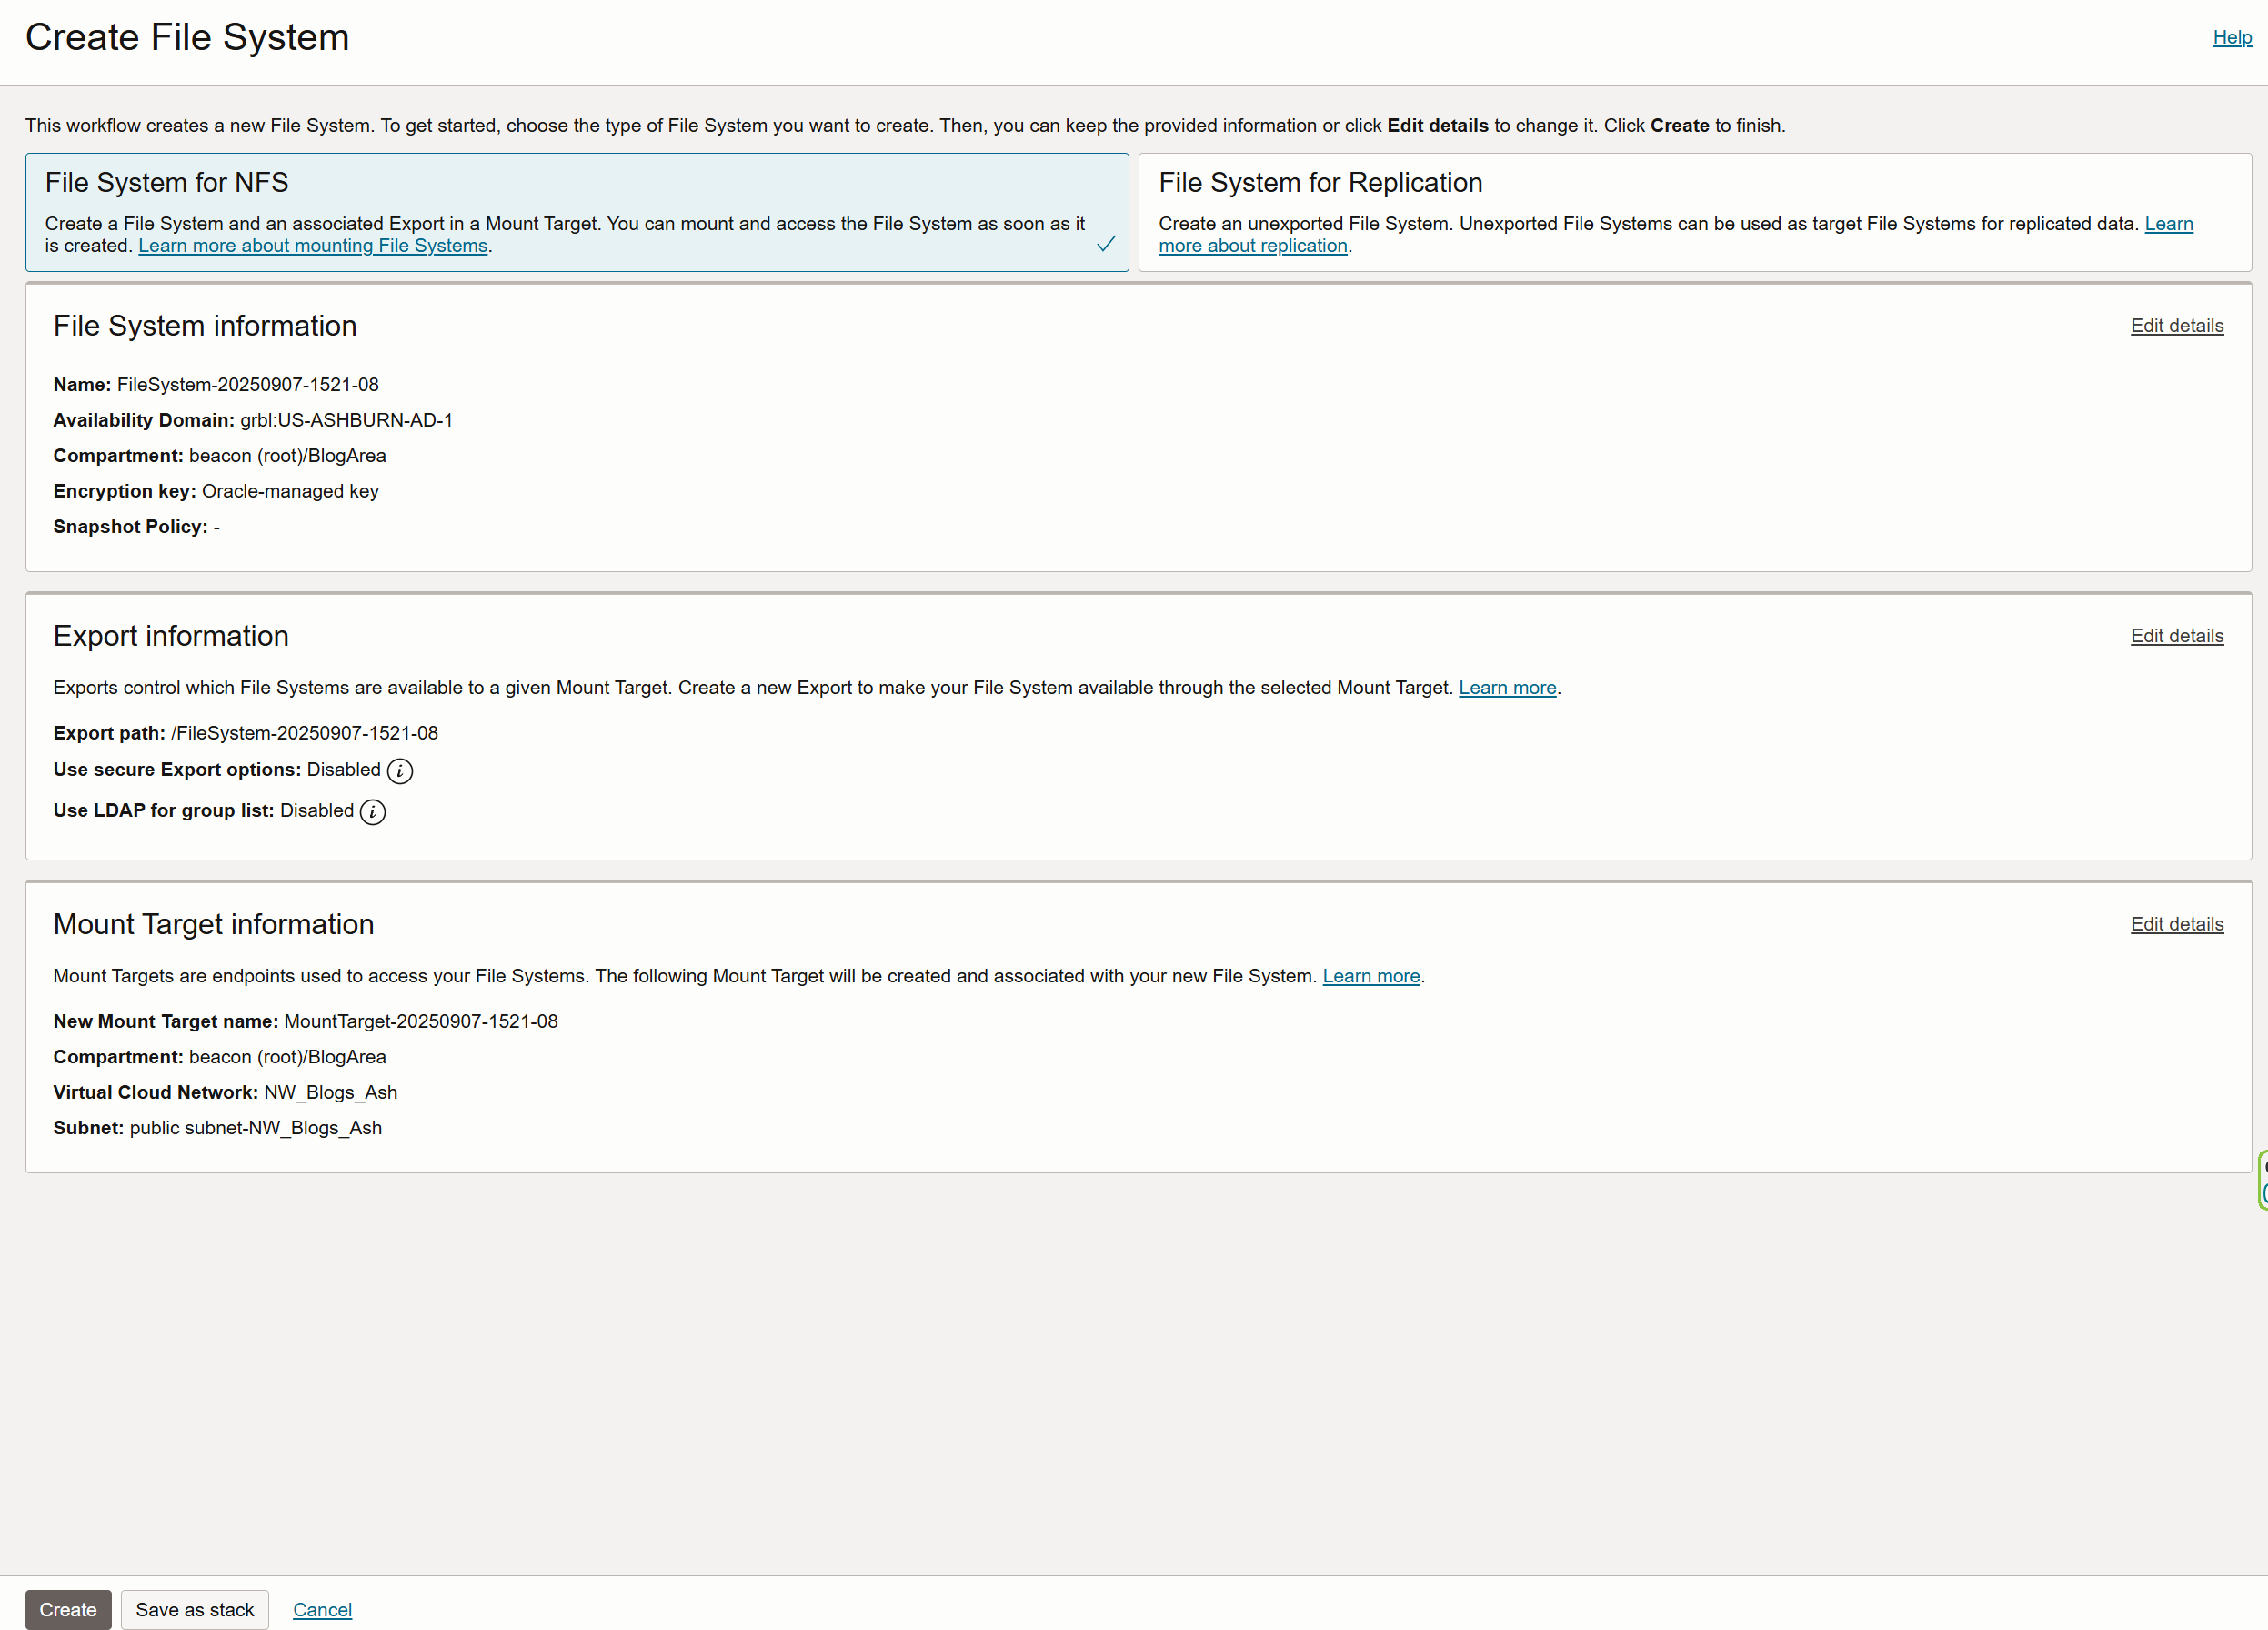The height and width of the screenshot is (1630, 2268).
Task: Follow Learn more link in Export information
Action: click(1507, 688)
